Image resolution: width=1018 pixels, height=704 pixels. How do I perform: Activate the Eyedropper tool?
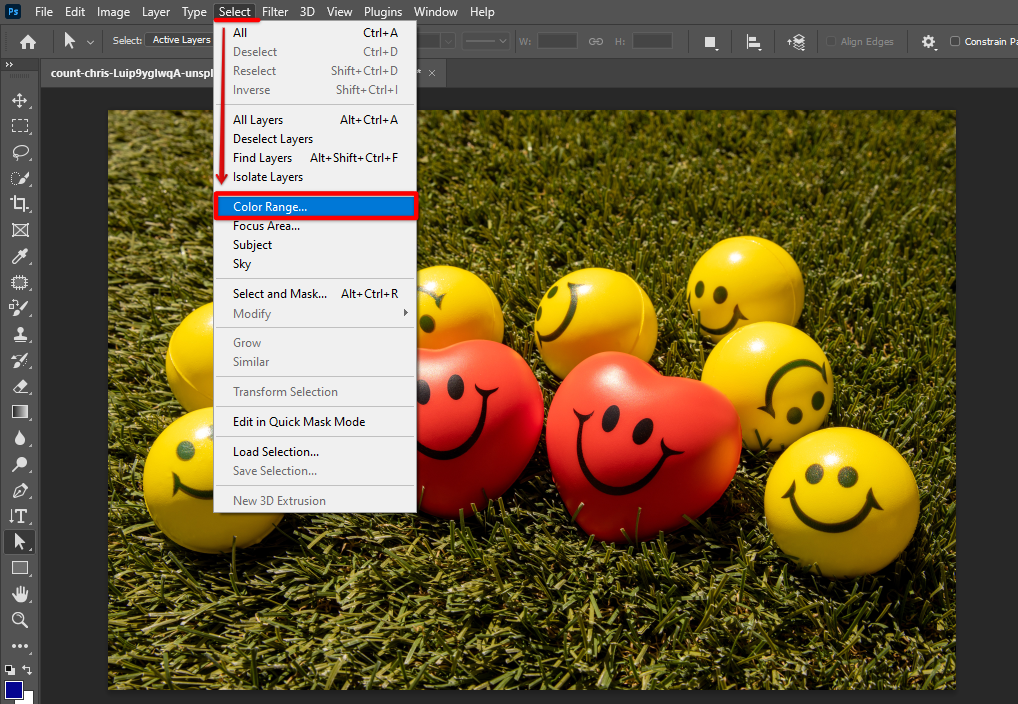coord(19,256)
